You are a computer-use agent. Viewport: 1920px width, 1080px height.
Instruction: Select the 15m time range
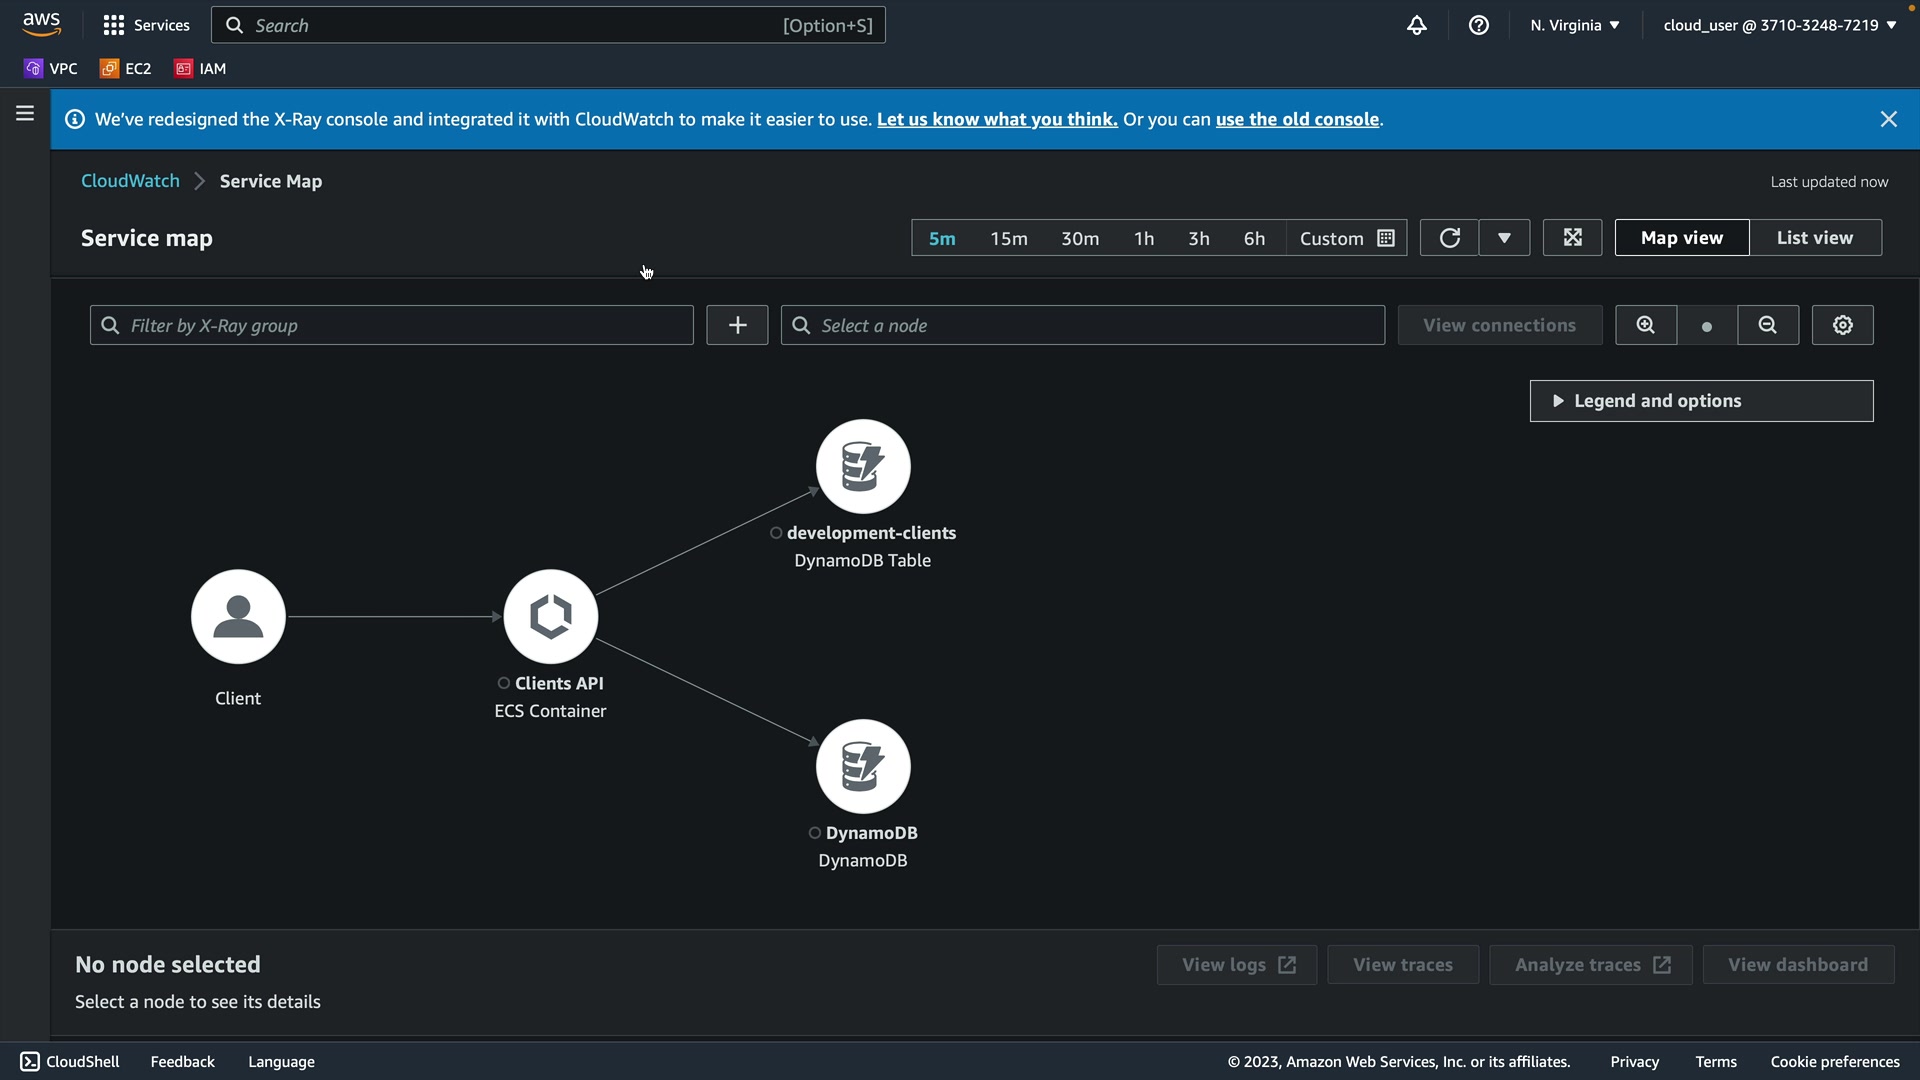pos(1008,238)
